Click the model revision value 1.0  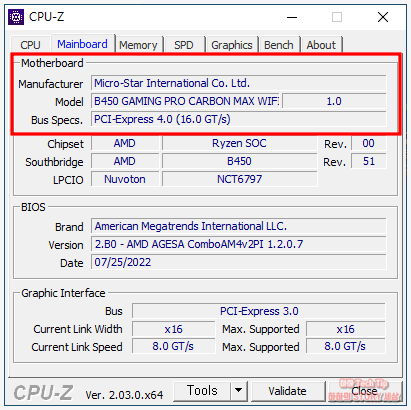334,101
